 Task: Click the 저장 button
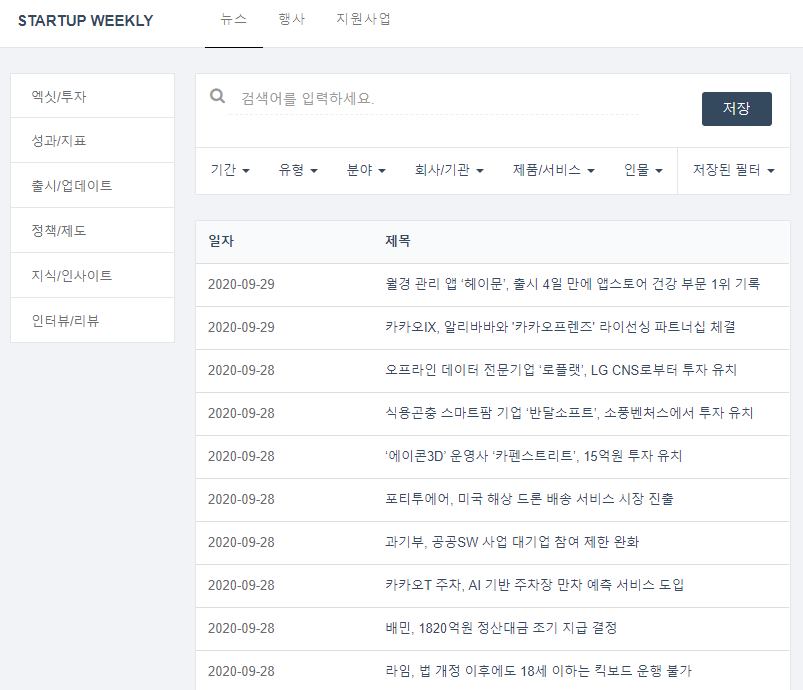tap(736, 109)
